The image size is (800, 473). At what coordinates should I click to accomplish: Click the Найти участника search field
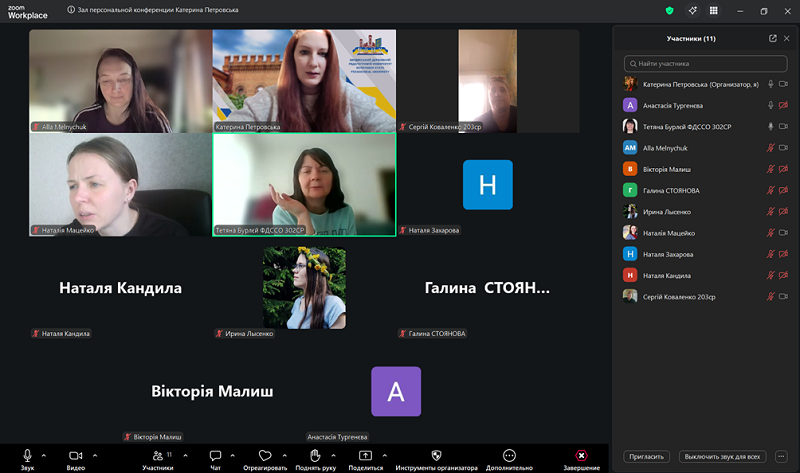[x=705, y=63]
